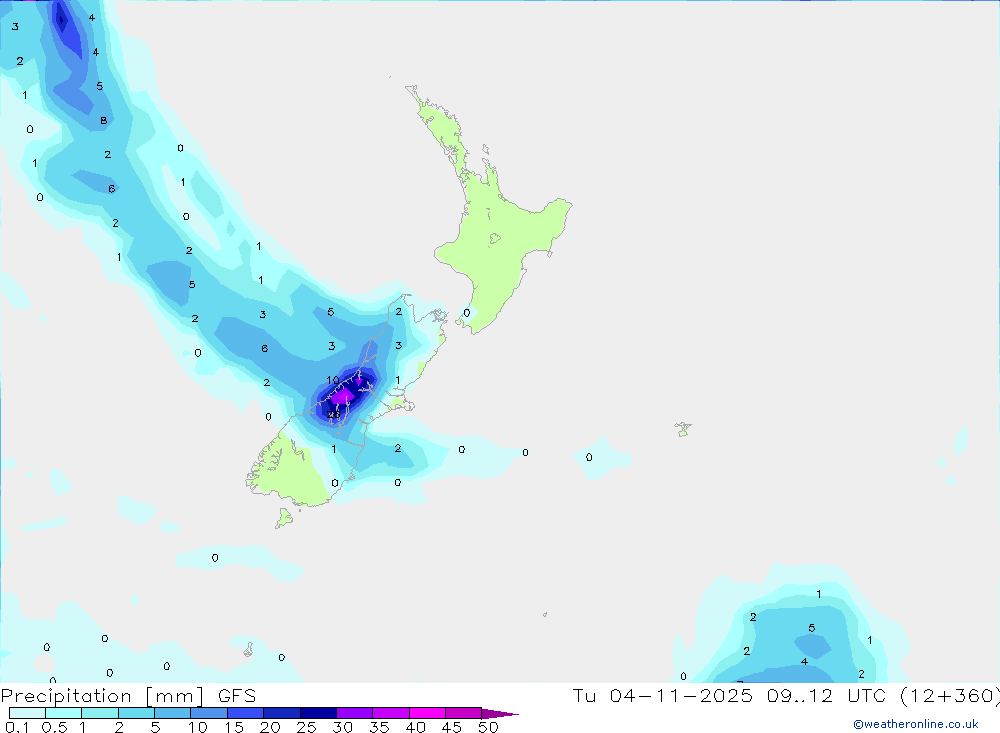Select the 40–45 mm magenta swatch

tap(427, 713)
